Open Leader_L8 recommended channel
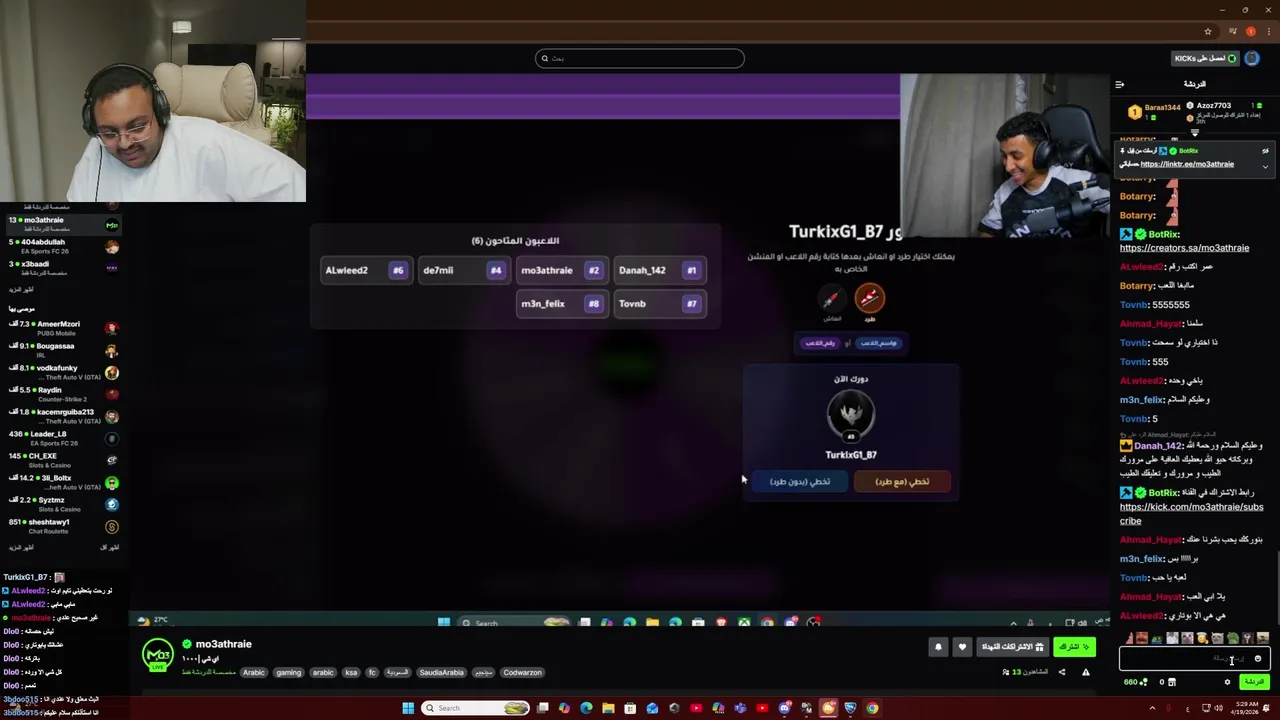Image resolution: width=1280 pixels, height=720 pixels. (x=63, y=438)
